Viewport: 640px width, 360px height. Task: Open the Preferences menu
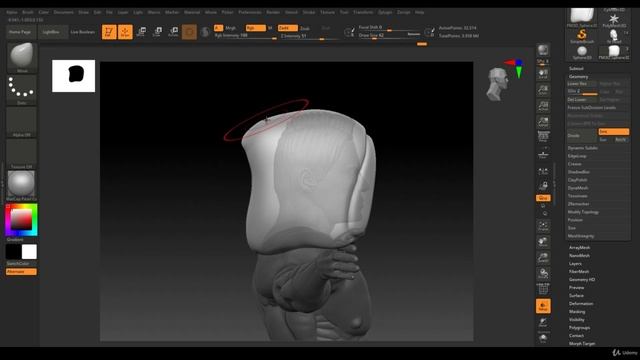click(x=250, y=12)
